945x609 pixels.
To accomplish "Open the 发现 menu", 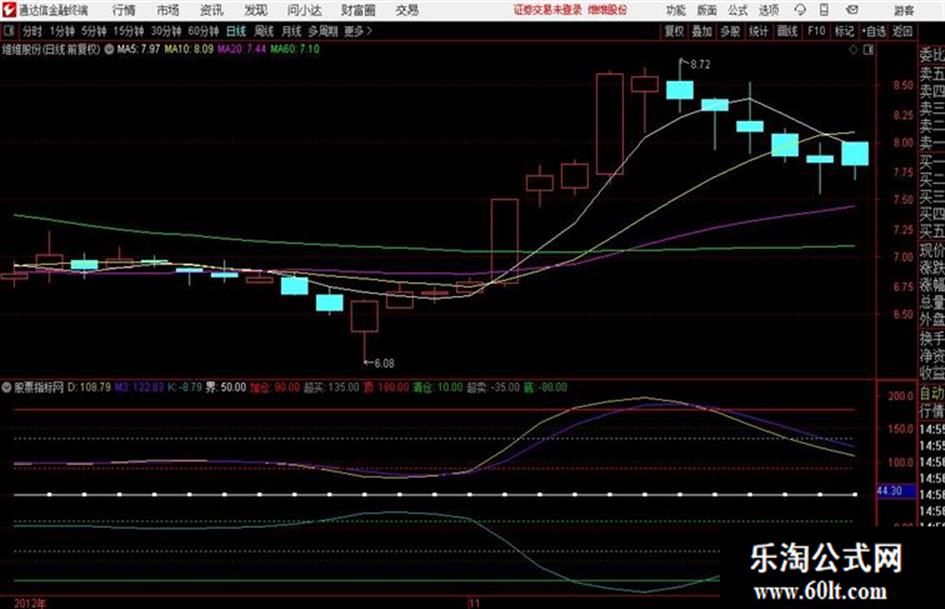I will point(256,10).
